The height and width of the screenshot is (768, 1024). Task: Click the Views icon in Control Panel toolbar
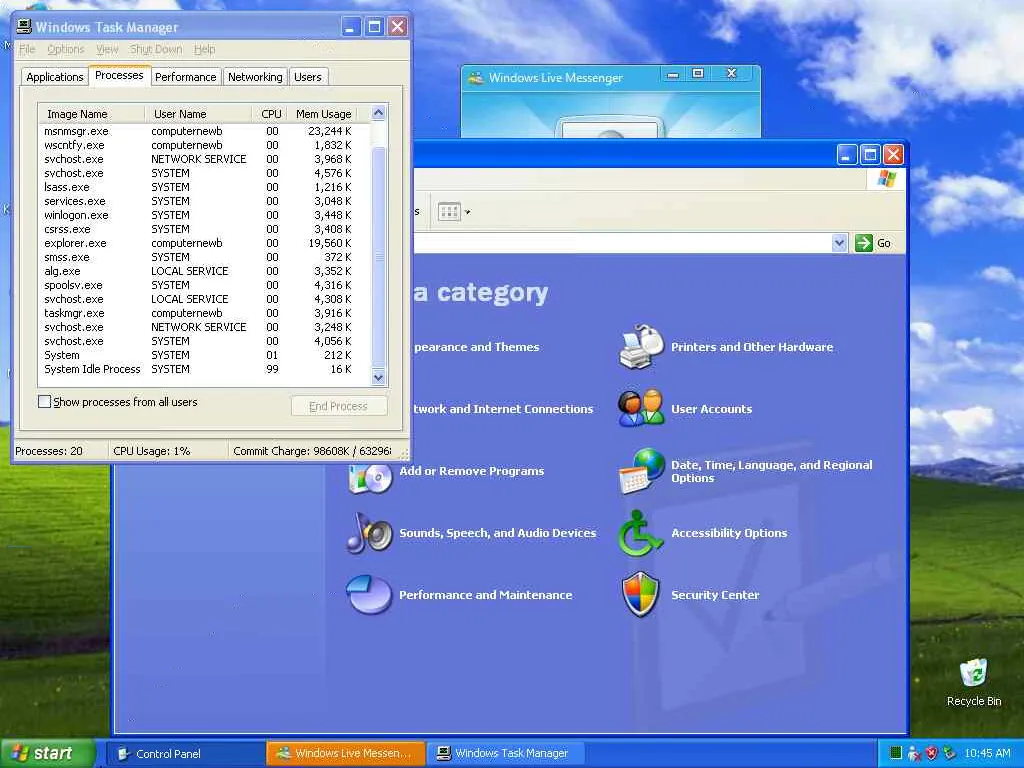click(x=449, y=212)
